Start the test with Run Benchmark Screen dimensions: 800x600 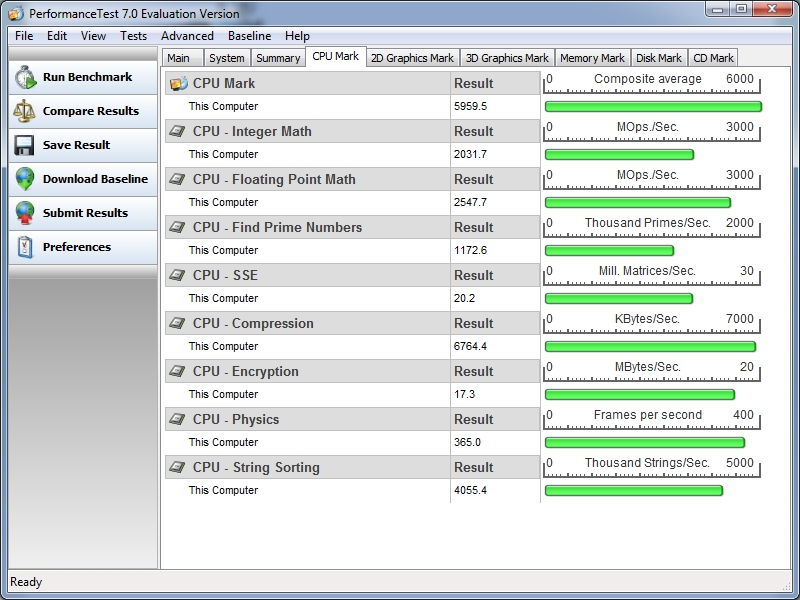(x=83, y=77)
